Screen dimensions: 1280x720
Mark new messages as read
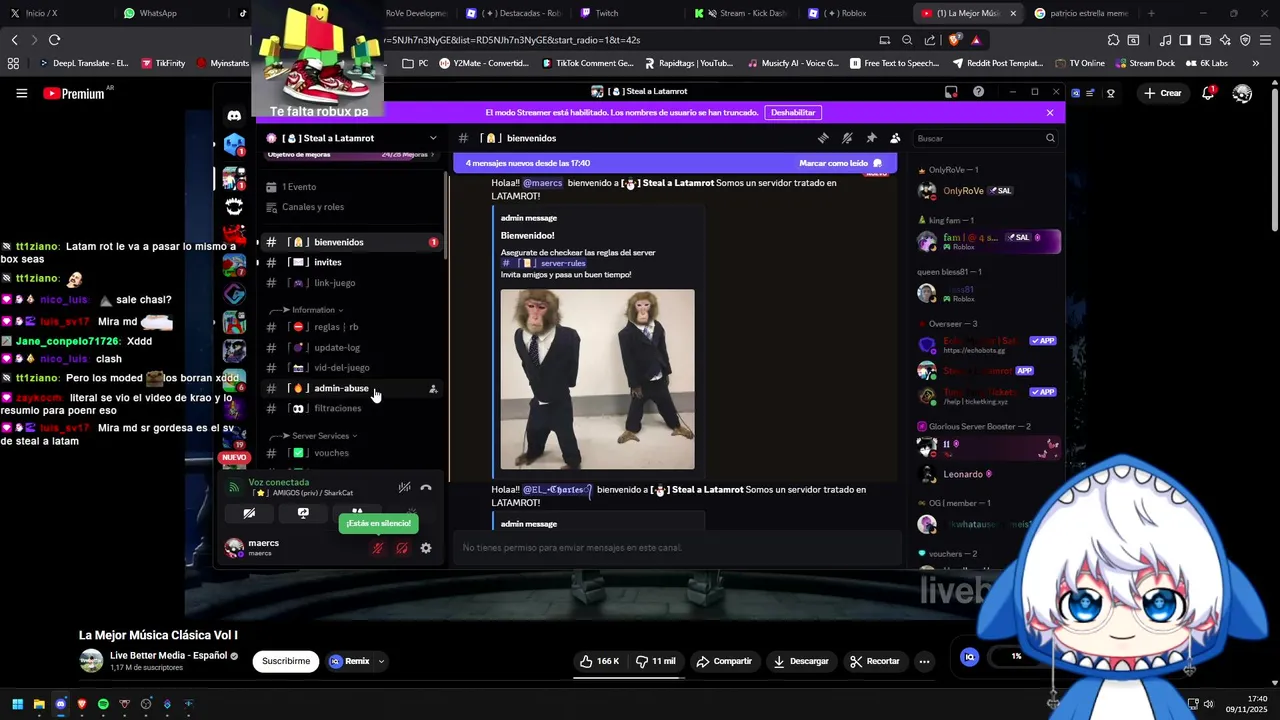pos(840,163)
